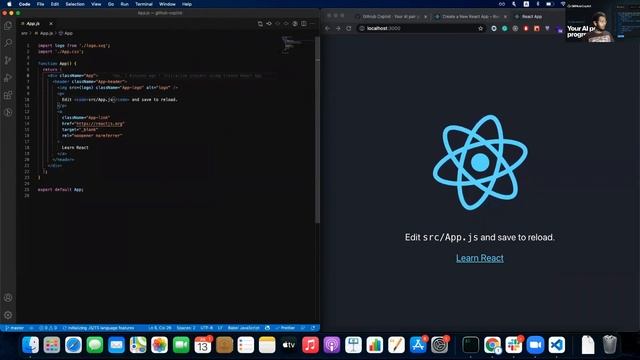Open the Edit menu
This screenshot has width=640, height=360.
pos(55,4)
